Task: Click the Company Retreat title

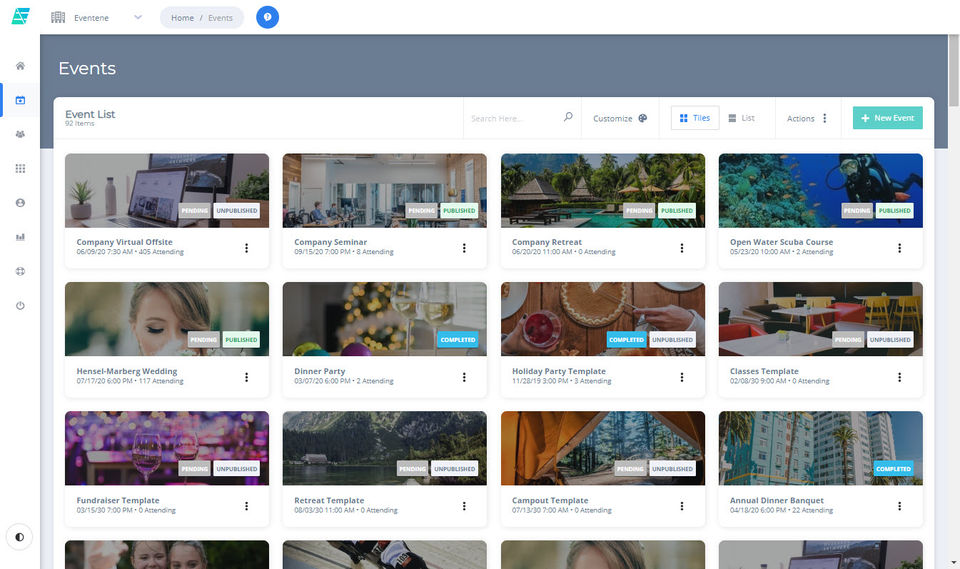Action: [547, 242]
